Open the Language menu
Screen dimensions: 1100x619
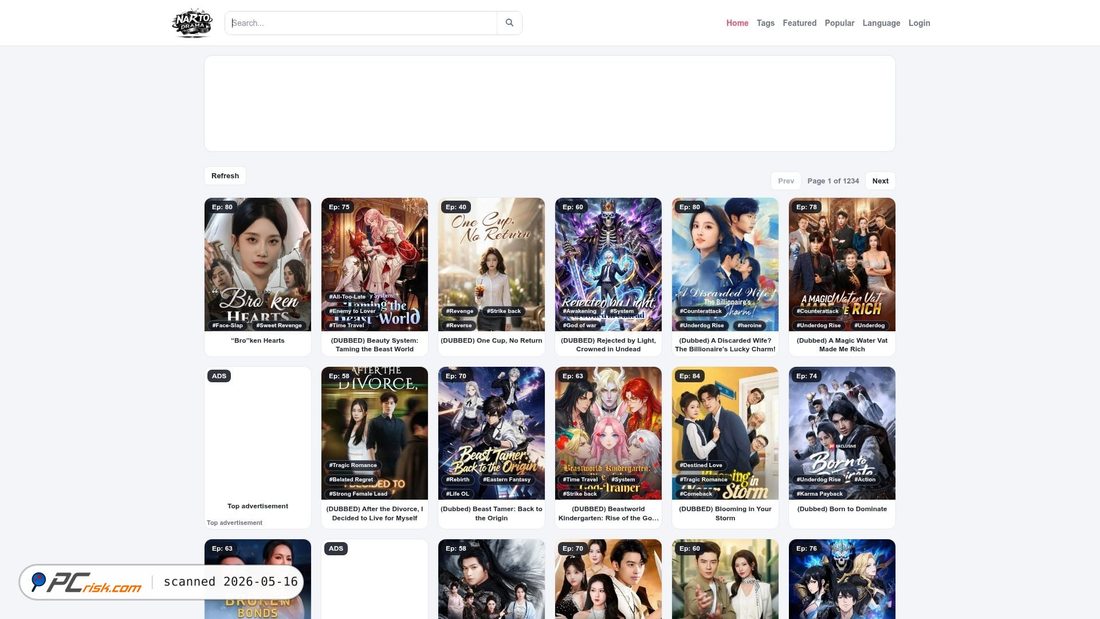click(881, 23)
